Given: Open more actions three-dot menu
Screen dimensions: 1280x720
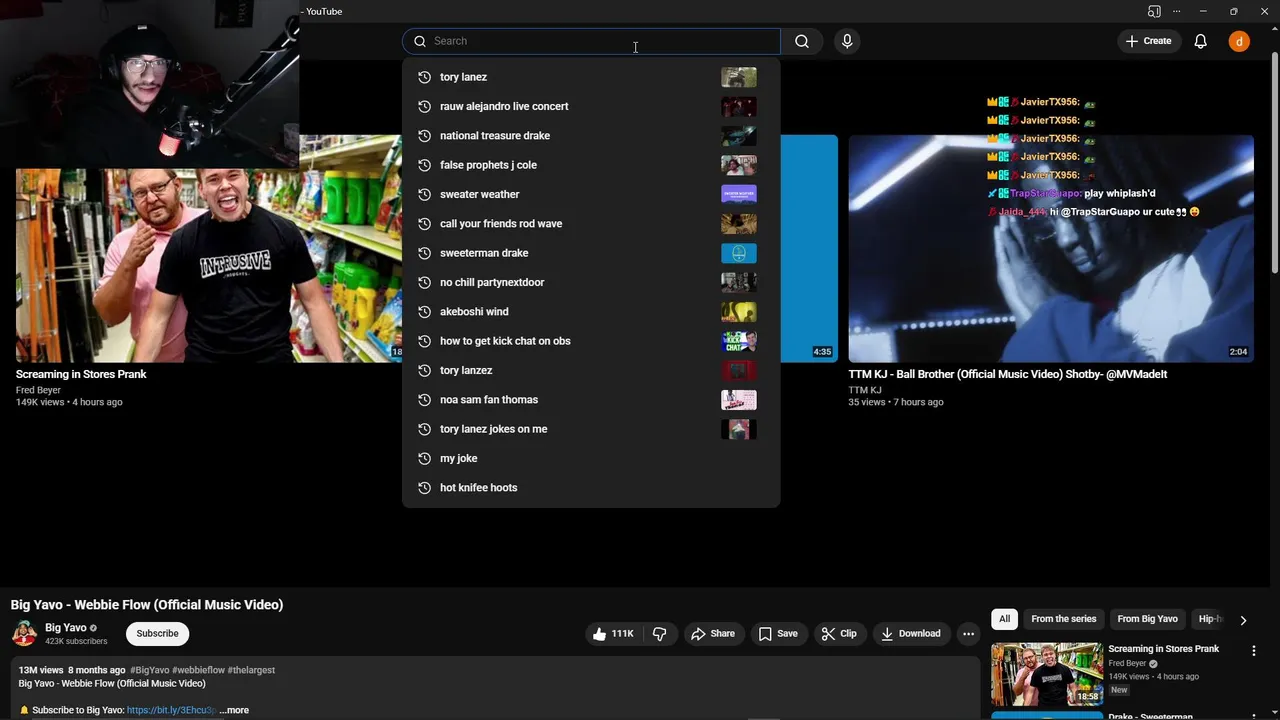Looking at the screenshot, I should [x=968, y=634].
